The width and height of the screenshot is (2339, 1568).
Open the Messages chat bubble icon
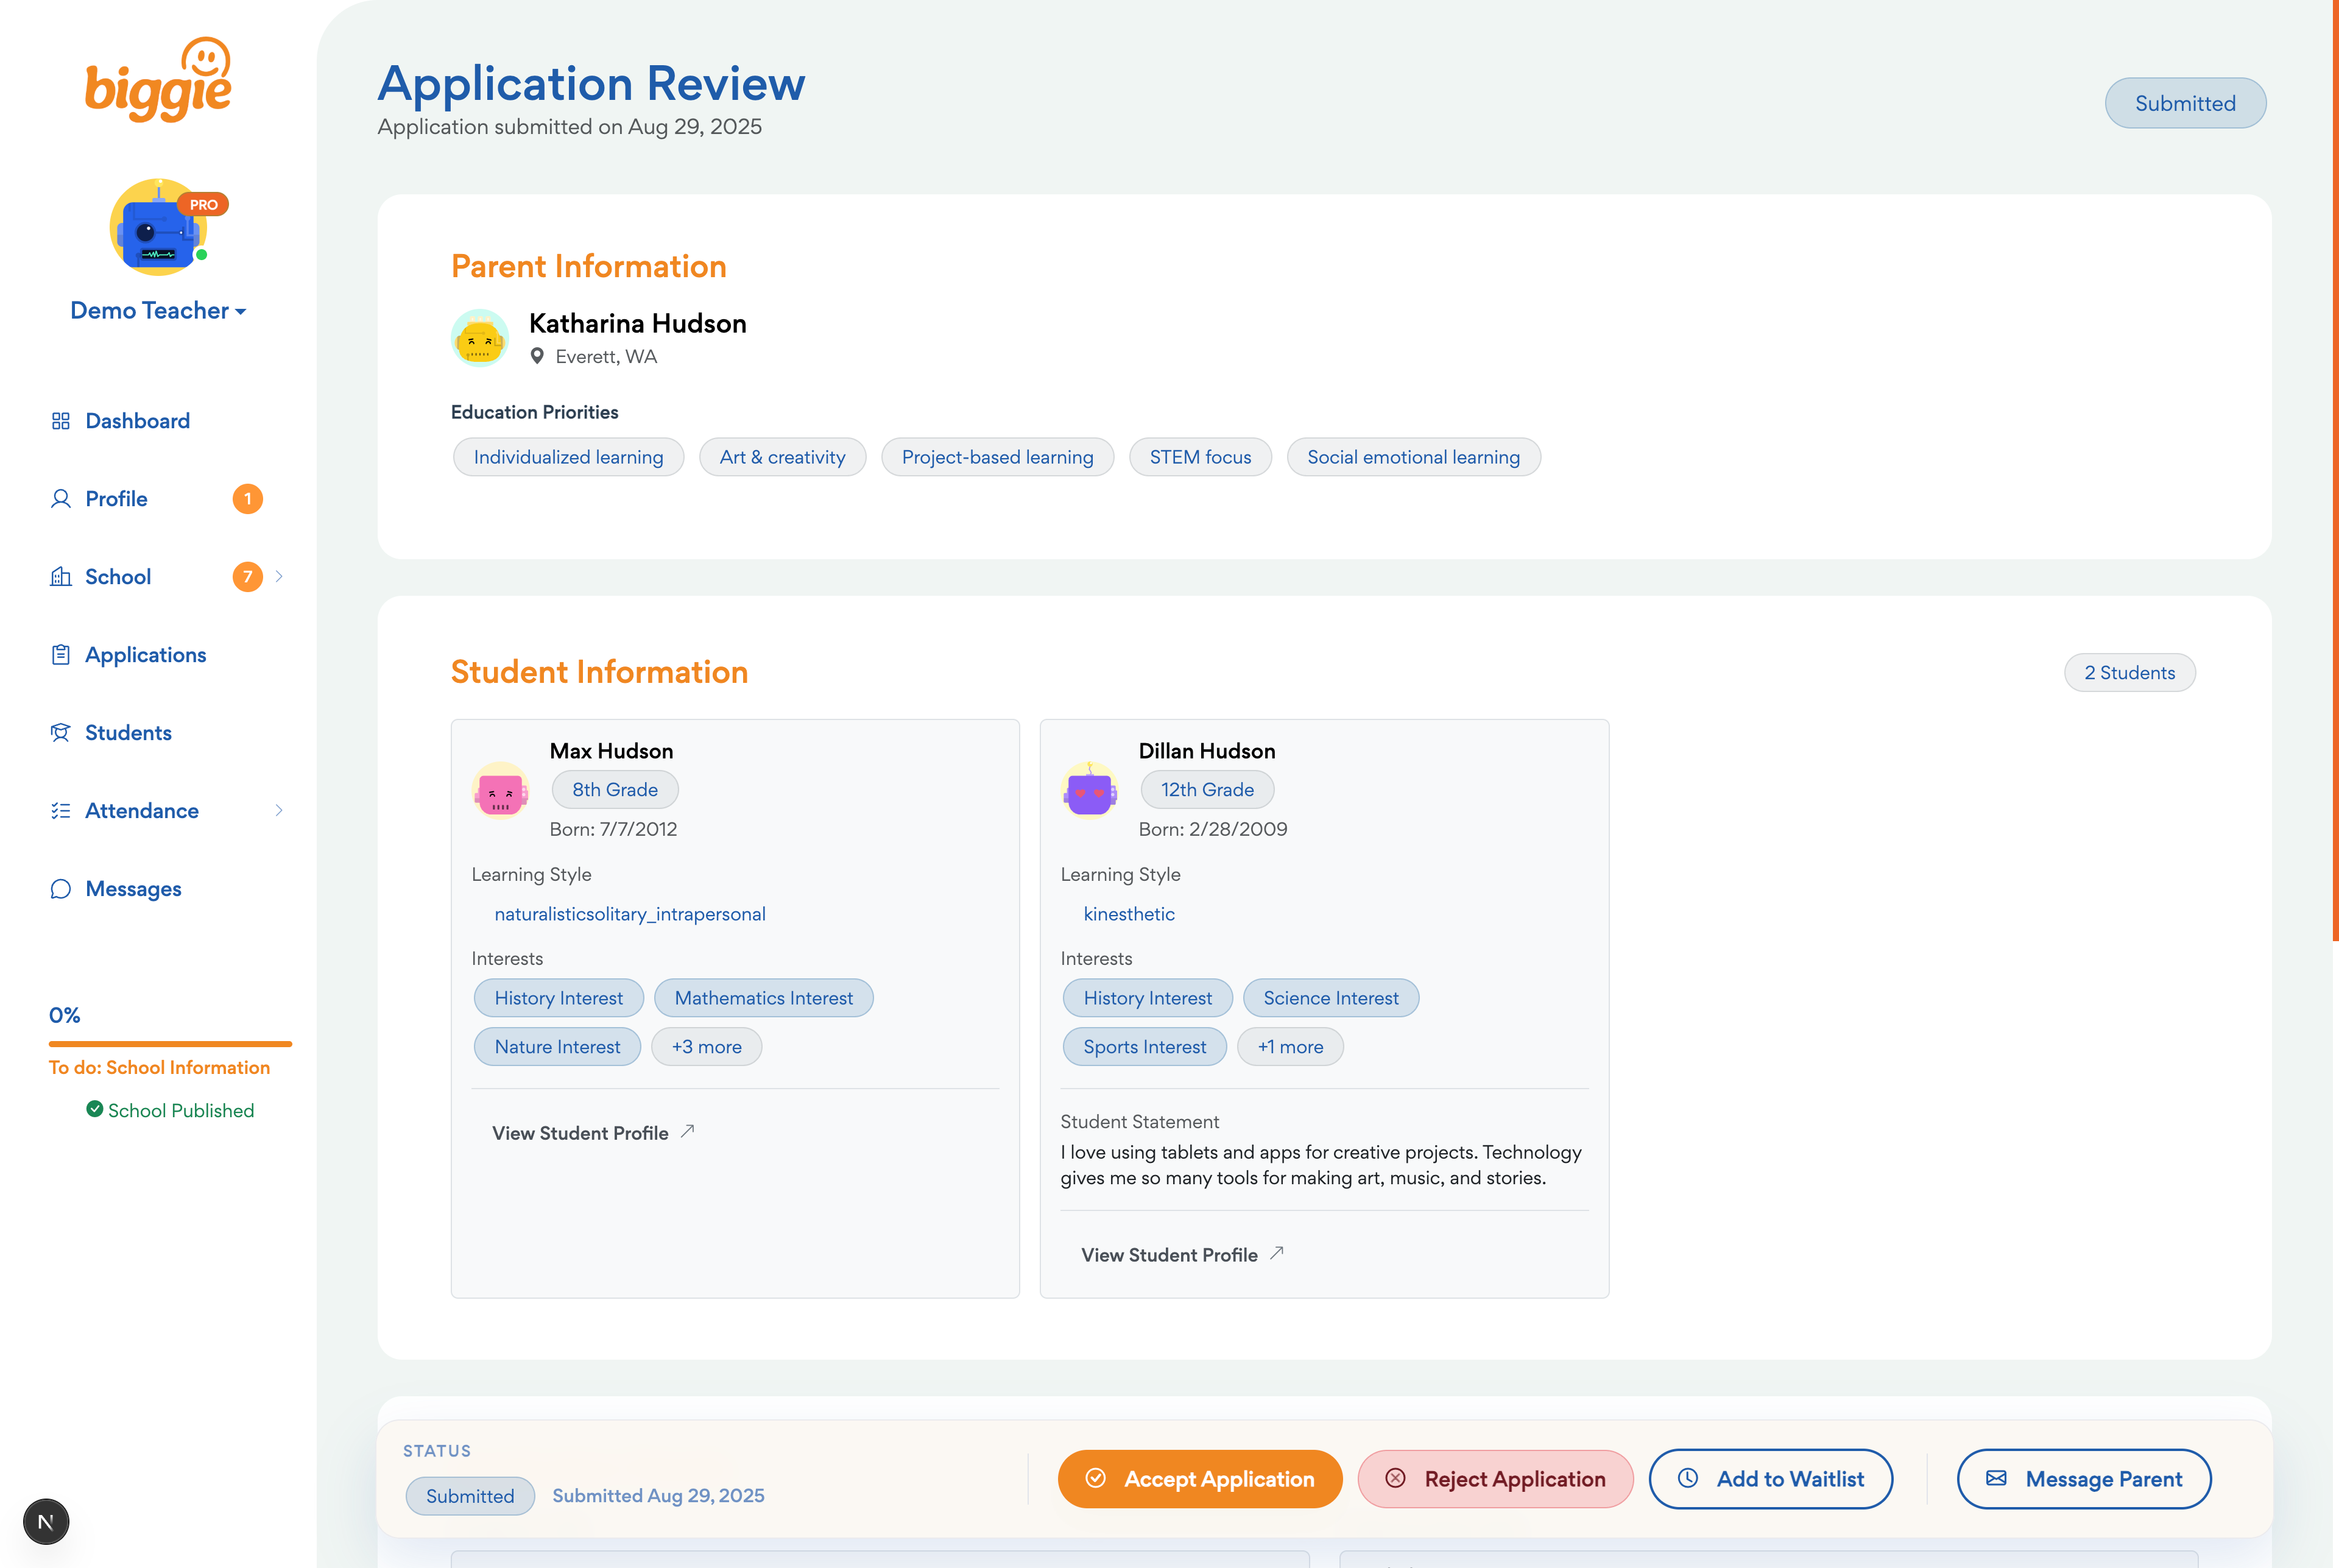(x=60, y=888)
